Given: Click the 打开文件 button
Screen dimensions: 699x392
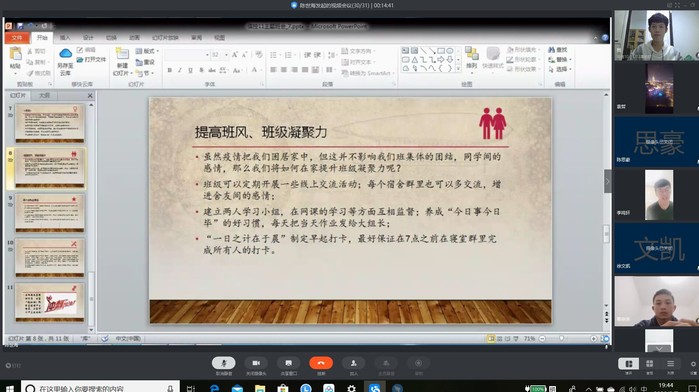Looking at the screenshot, I should (91, 59).
